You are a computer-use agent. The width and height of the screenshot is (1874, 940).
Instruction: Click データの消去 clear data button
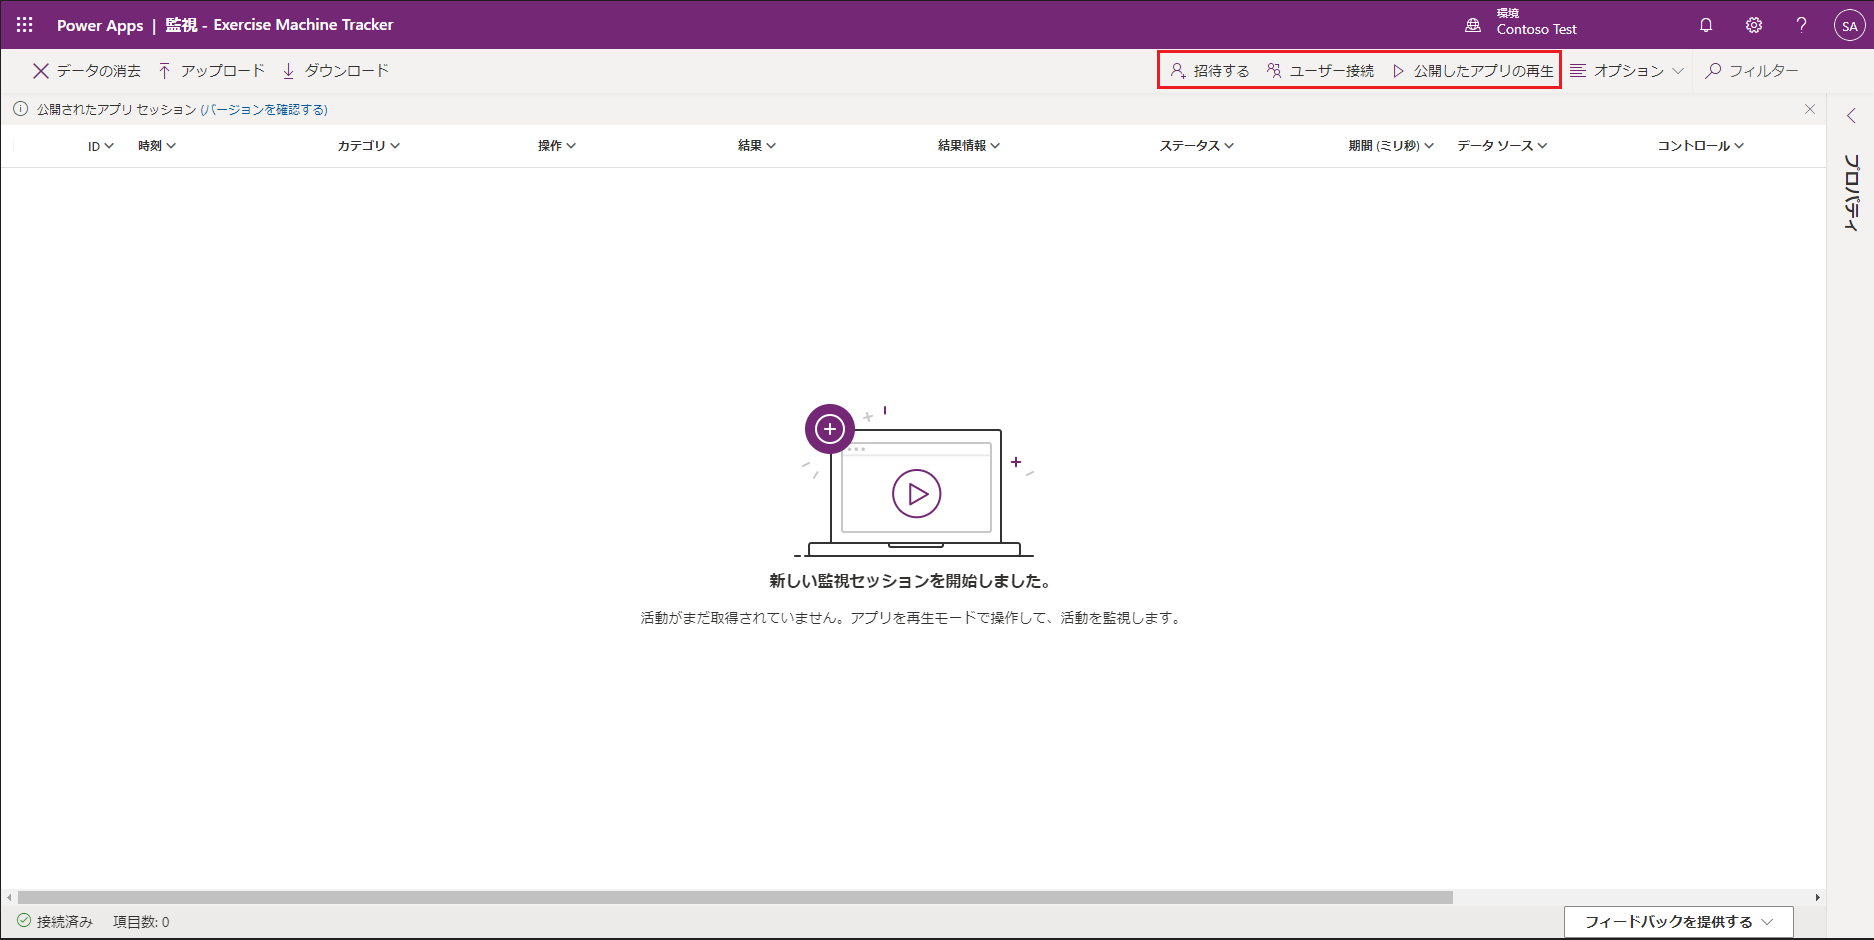click(x=87, y=71)
